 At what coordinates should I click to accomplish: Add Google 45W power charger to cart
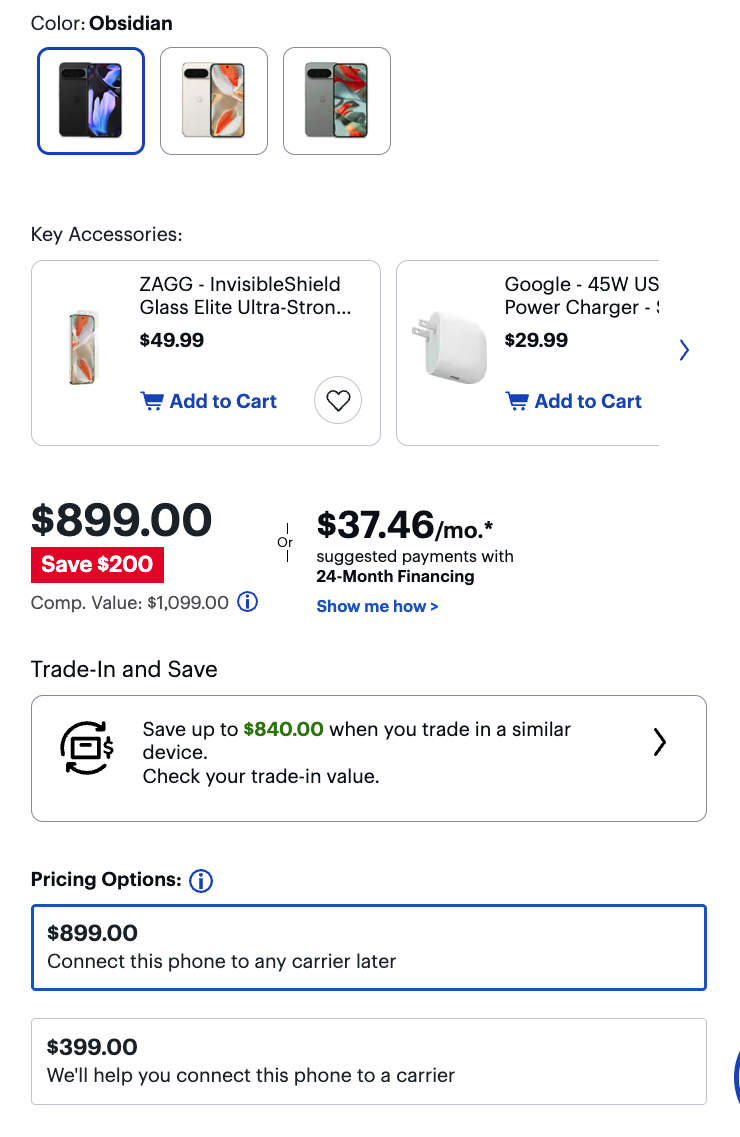[x=587, y=402]
